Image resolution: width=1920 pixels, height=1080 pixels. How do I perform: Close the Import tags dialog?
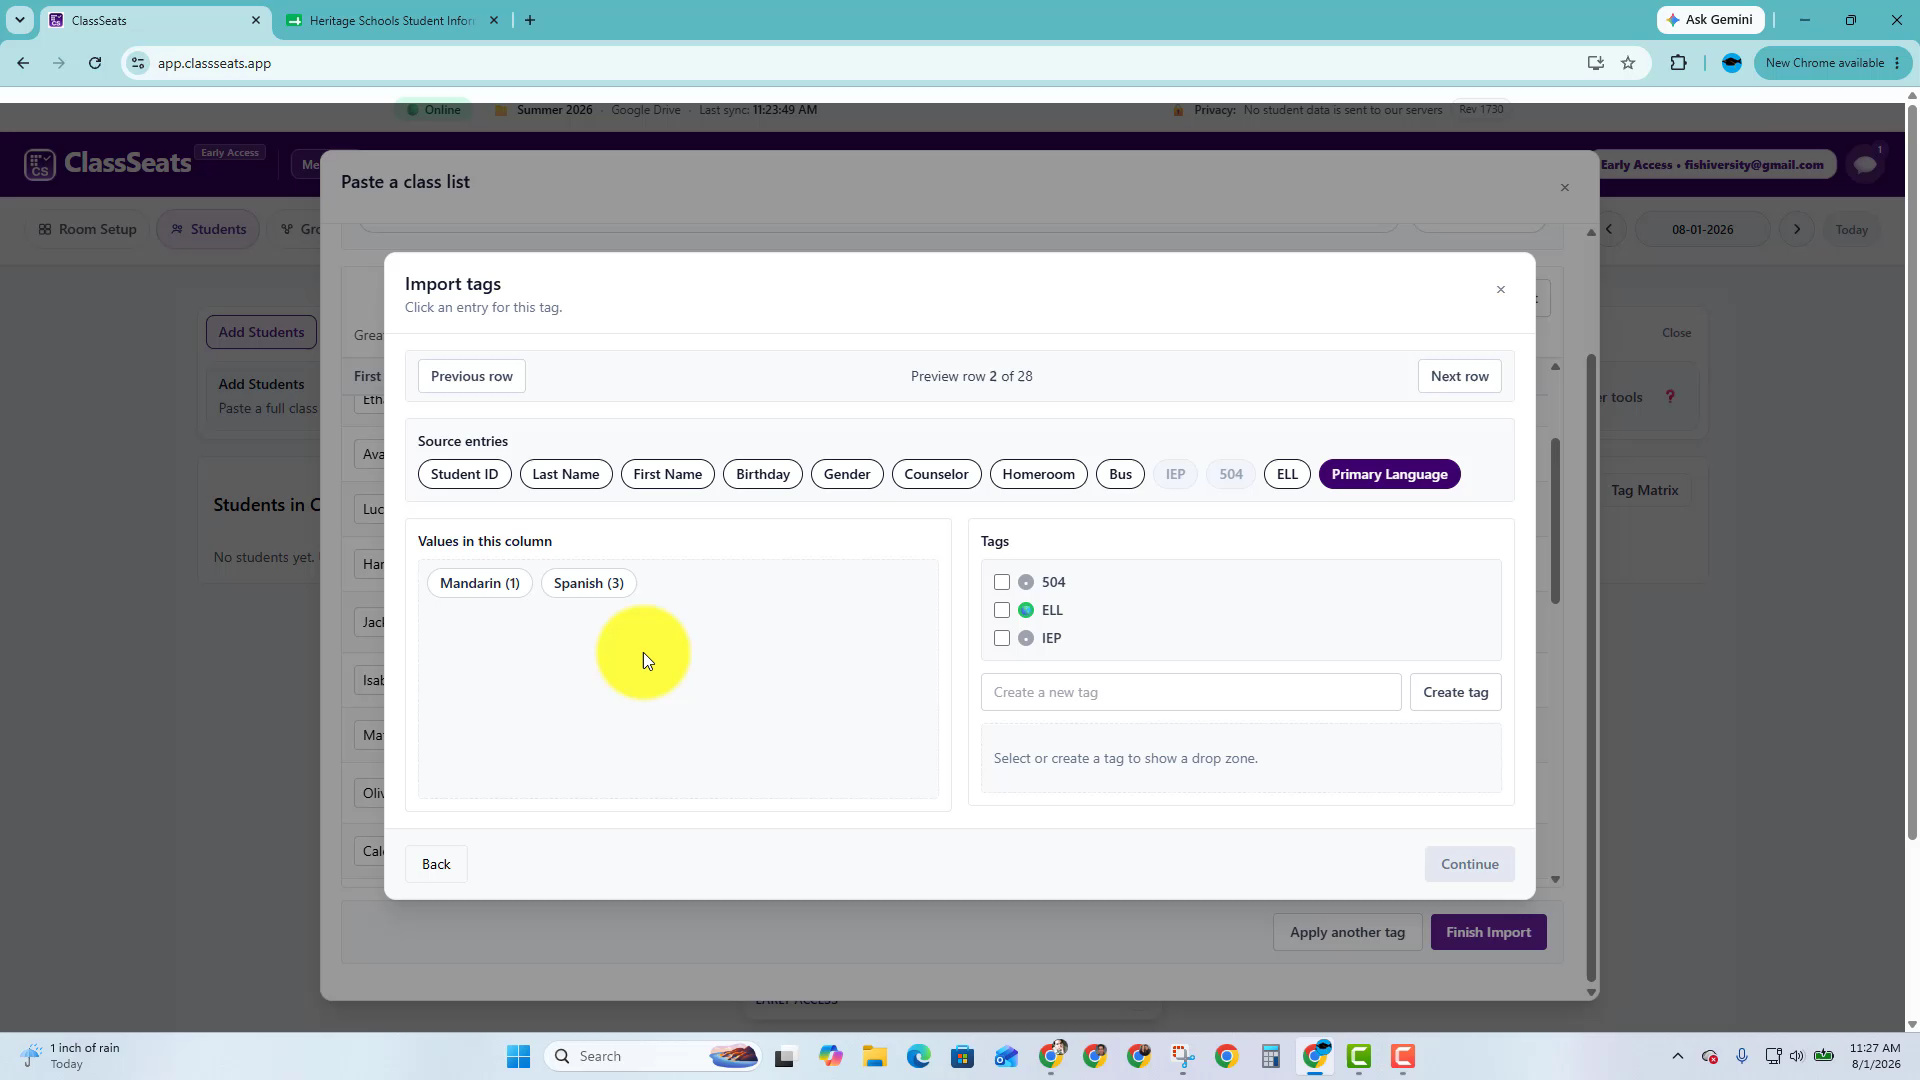coord(1500,290)
